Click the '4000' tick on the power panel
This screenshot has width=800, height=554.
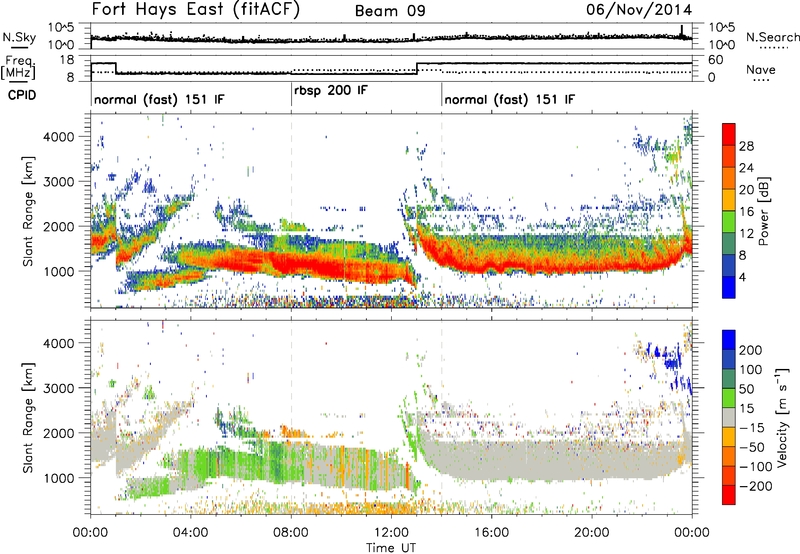pyautogui.click(x=58, y=137)
